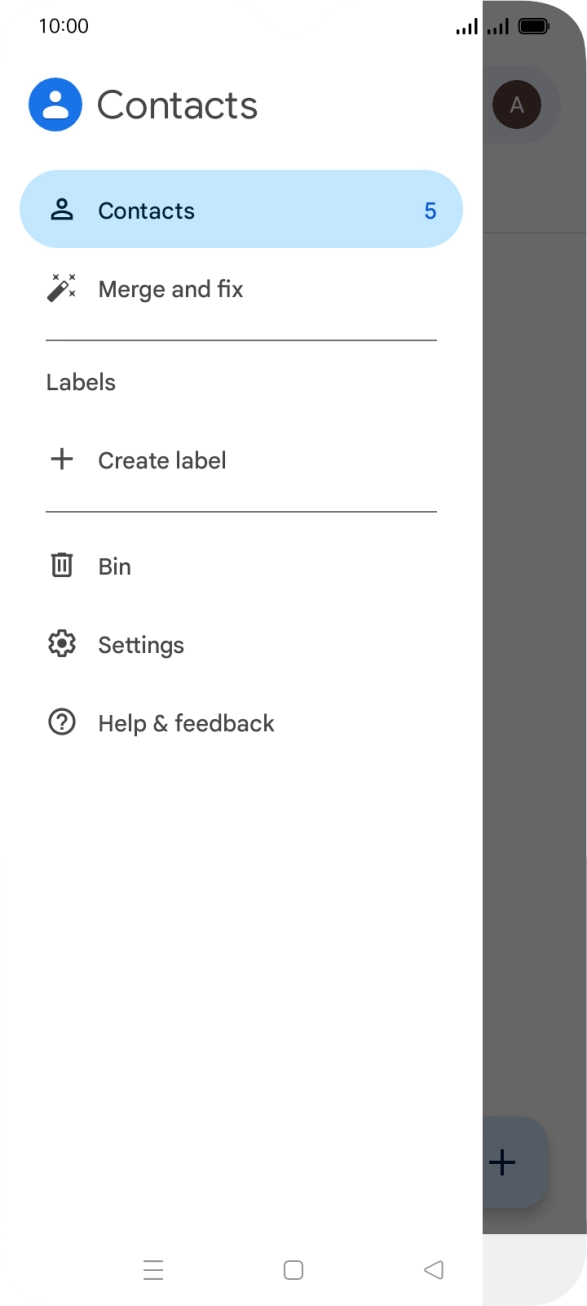Screen dimensions: 587x1306
Task: Select the Contacts menu item
Action: coord(241,210)
